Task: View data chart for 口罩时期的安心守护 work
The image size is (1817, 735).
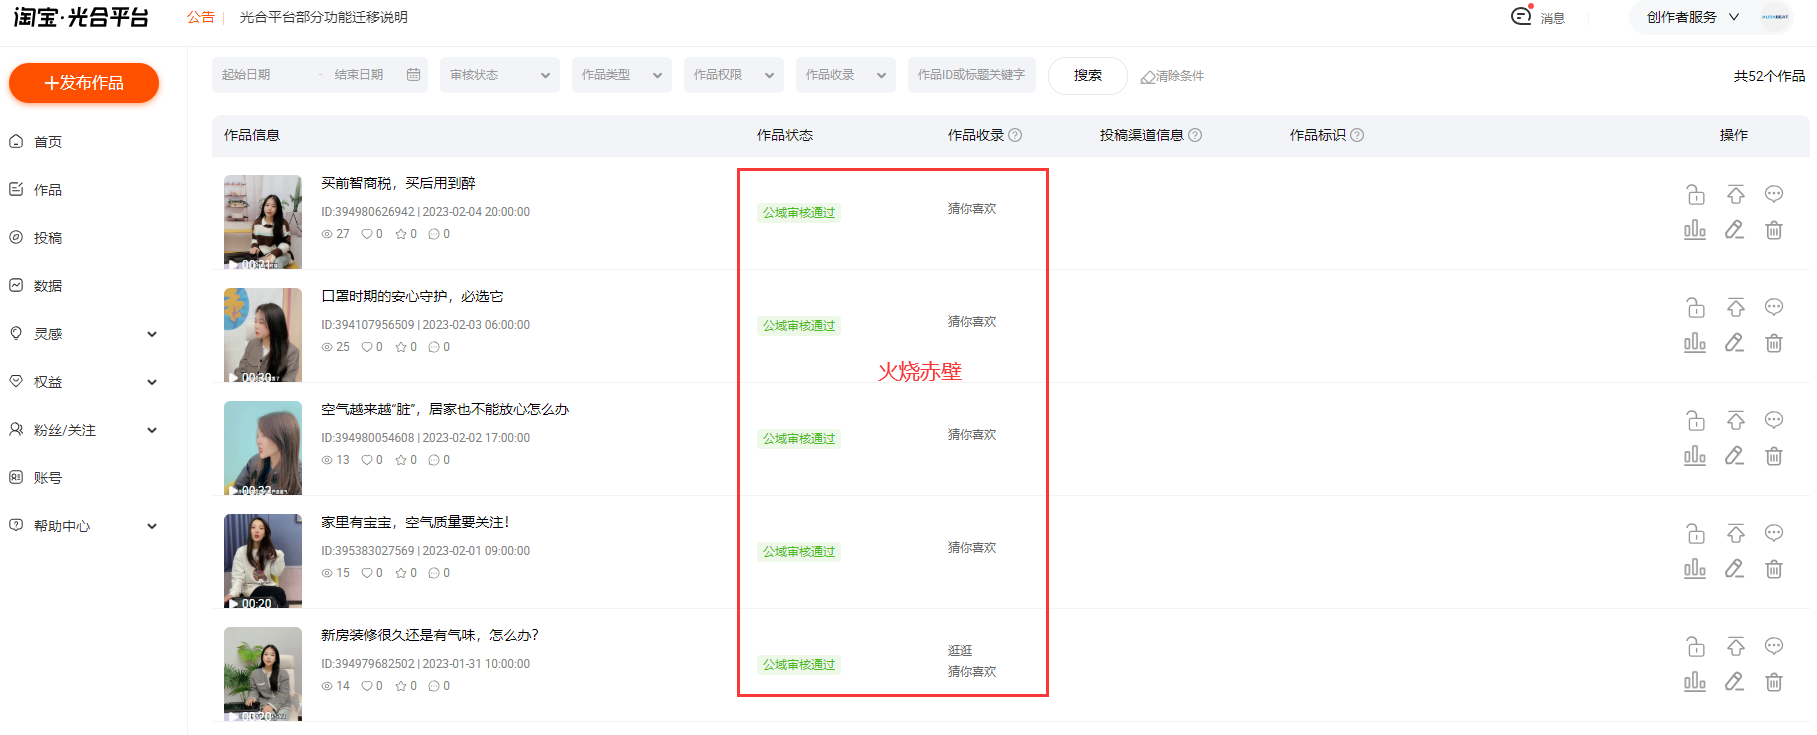Action: 1695,343
